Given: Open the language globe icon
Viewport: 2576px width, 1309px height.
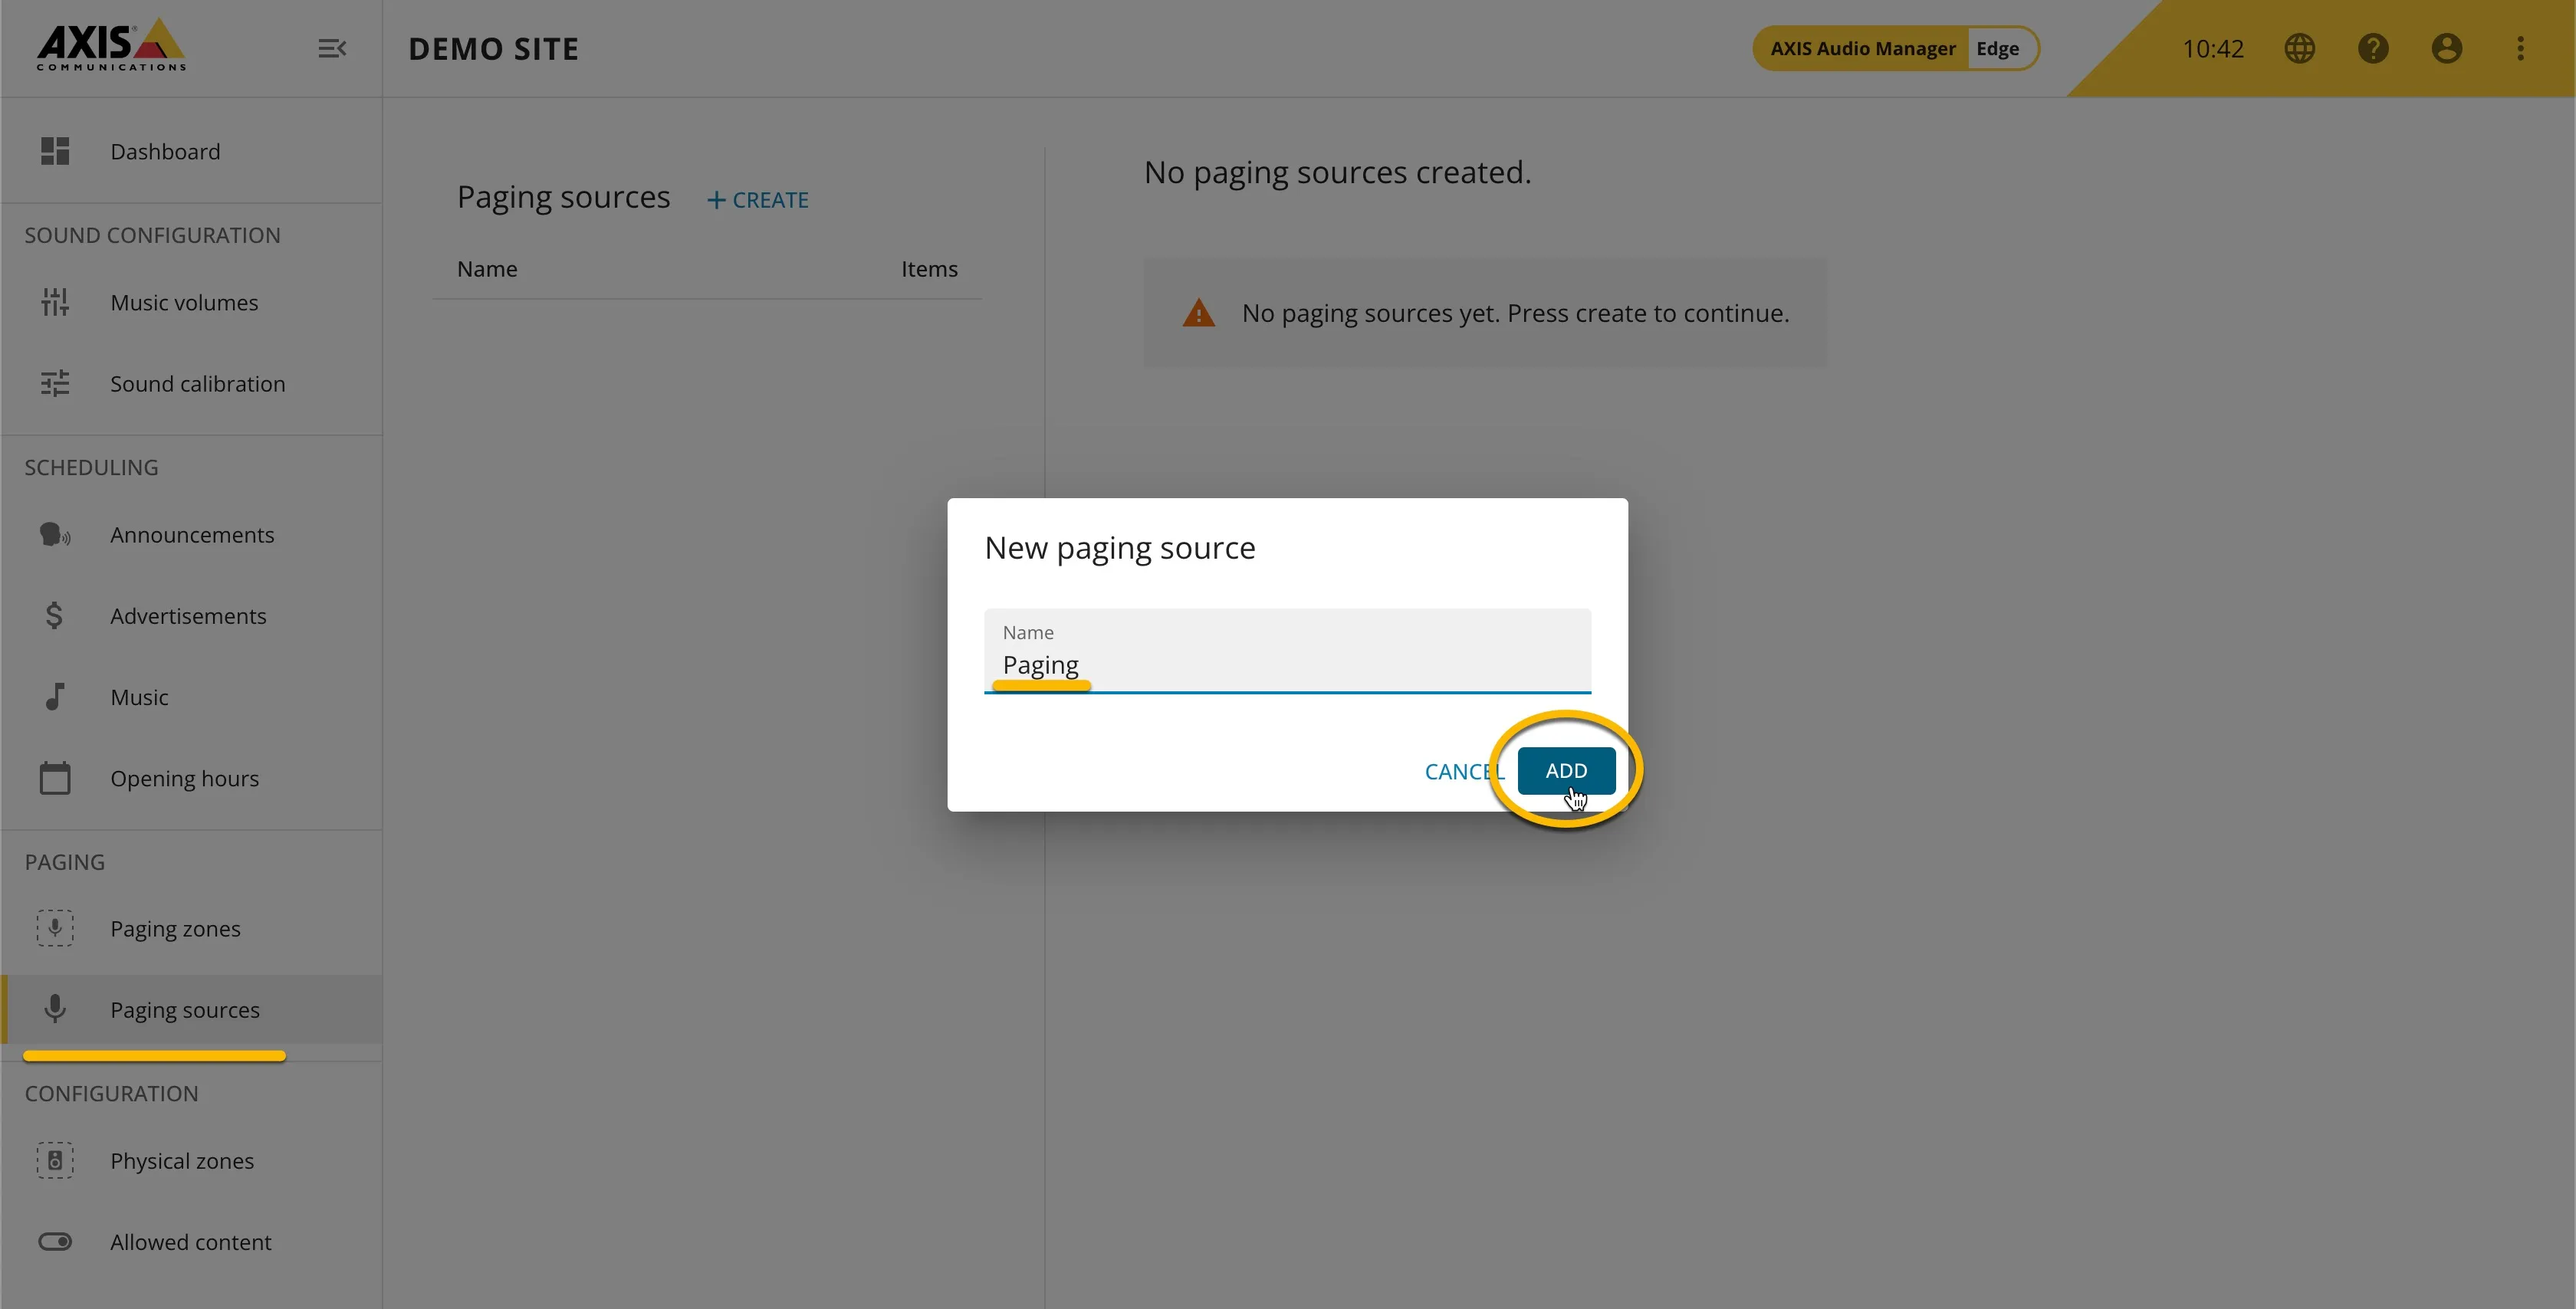Looking at the screenshot, I should (2299, 48).
